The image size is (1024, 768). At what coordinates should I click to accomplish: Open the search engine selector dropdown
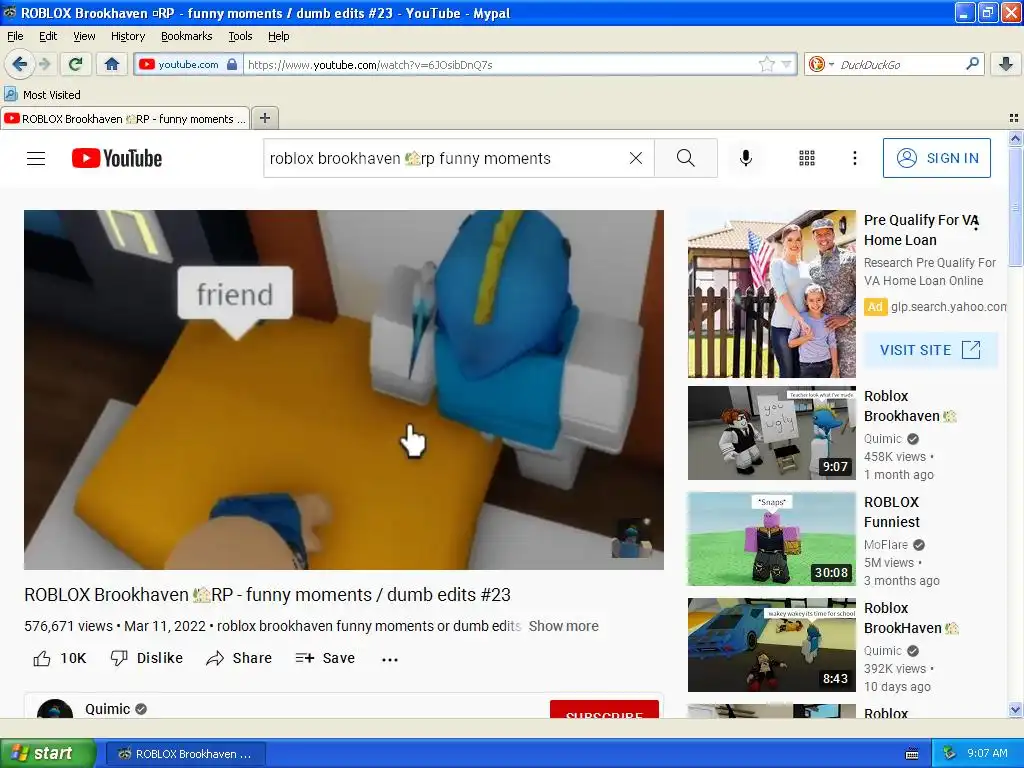[820, 64]
